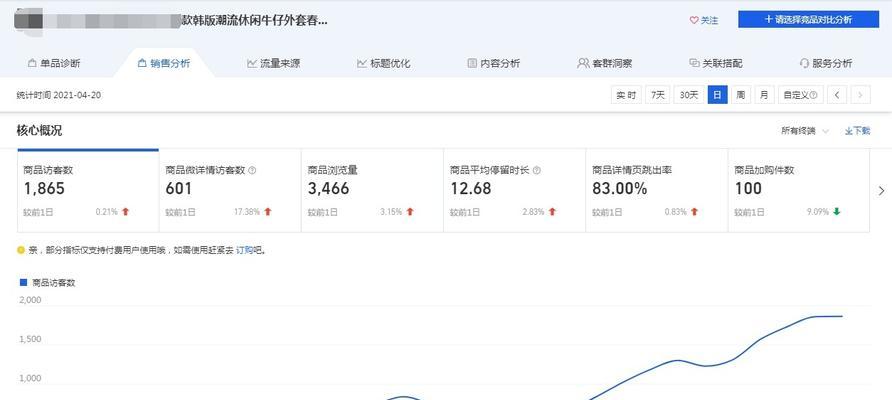Select the 商品微详情访客数 metric card
Viewport: 892px width, 400px height.
click(x=230, y=191)
